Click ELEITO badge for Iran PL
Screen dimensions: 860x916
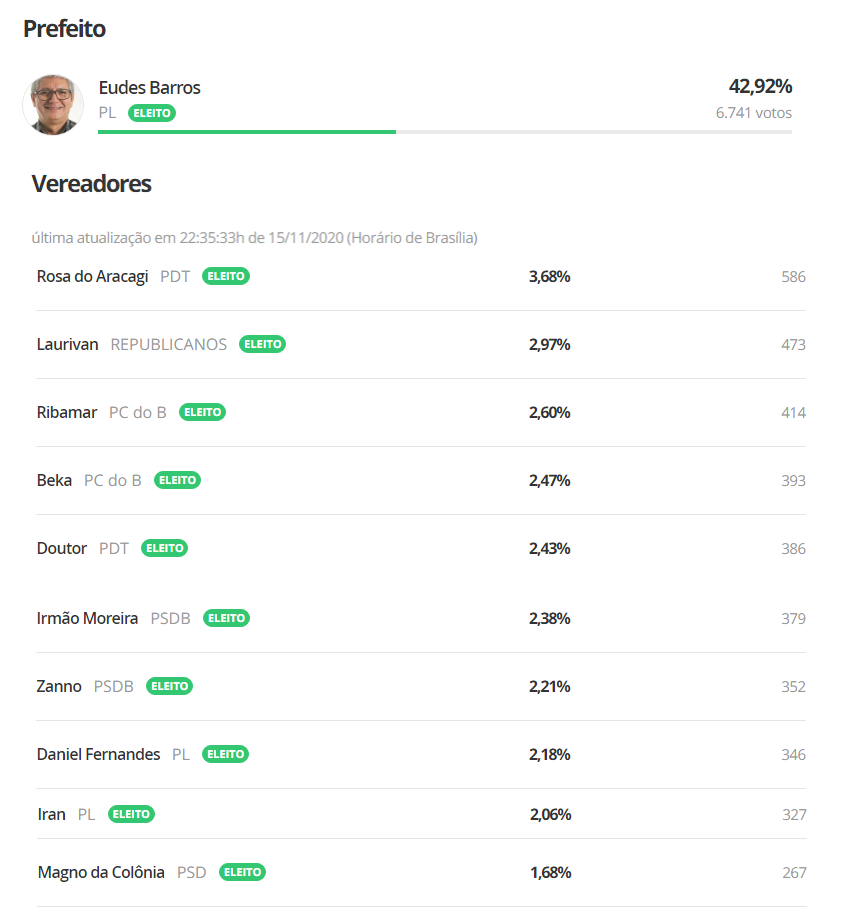pyautogui.click(x=131, y=814)
